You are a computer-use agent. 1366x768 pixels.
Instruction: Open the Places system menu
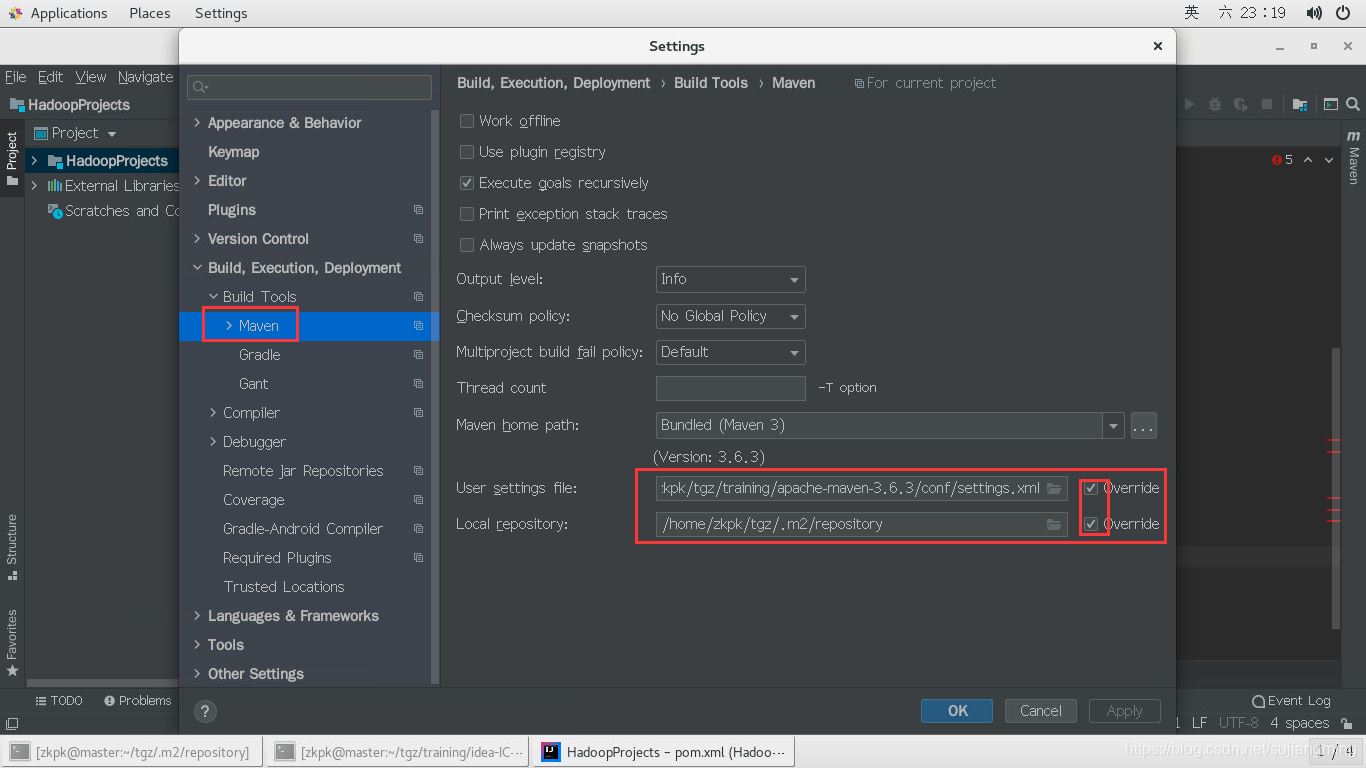[149, 13]
